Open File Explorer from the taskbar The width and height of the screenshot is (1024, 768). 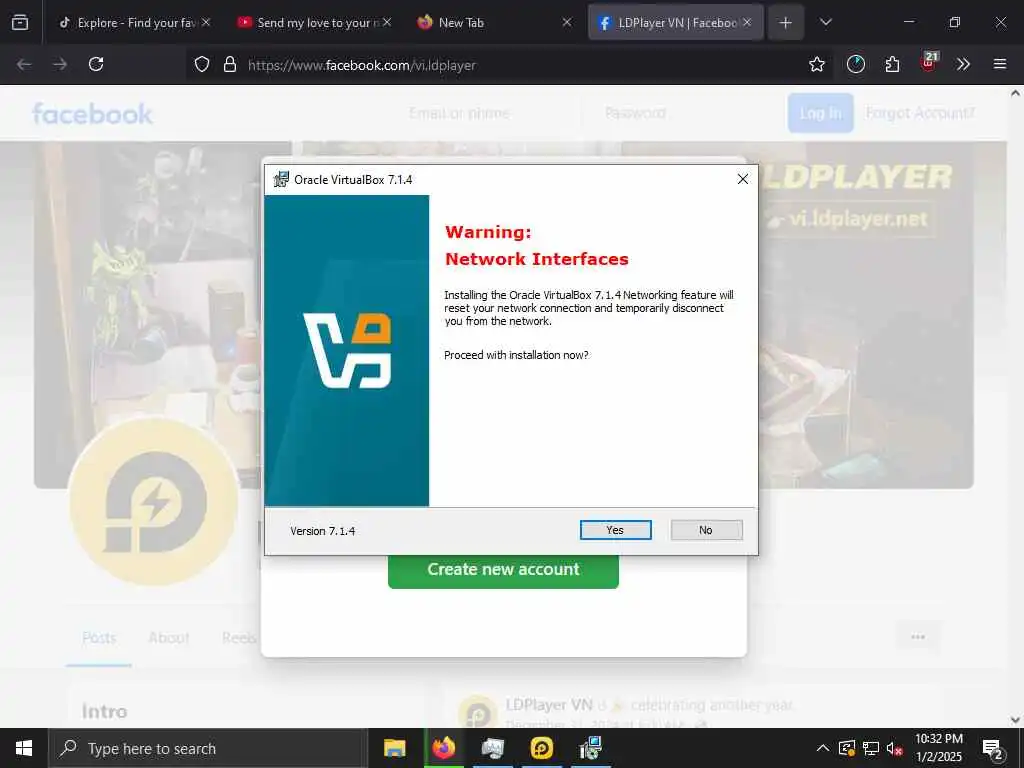394,748
